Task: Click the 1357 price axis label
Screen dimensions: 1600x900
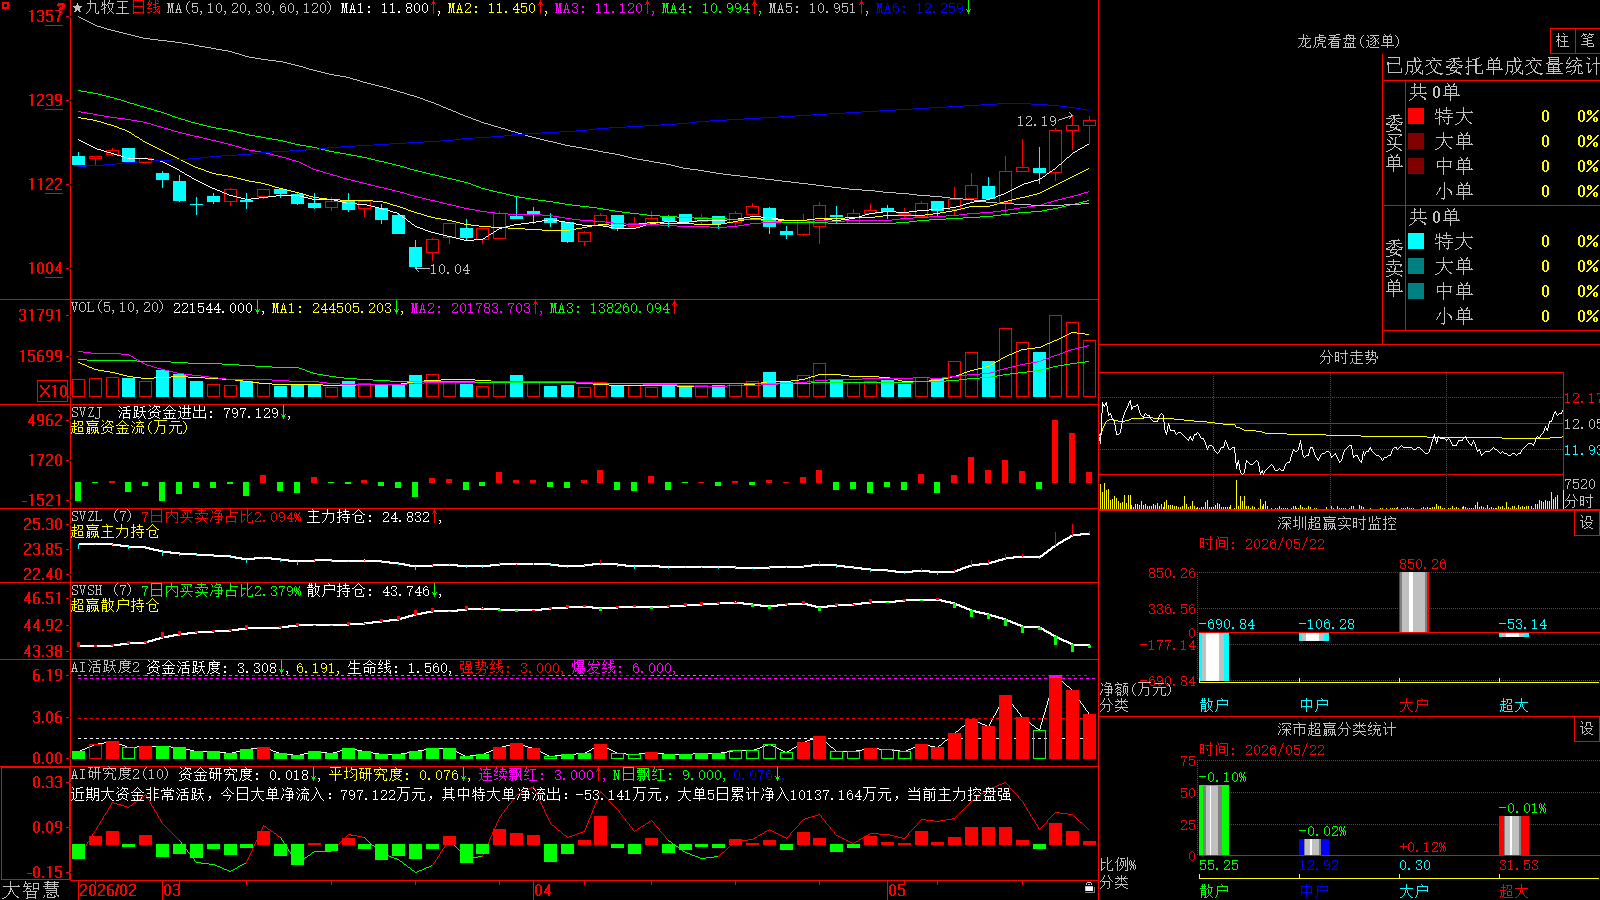Action: pos(46,16)
